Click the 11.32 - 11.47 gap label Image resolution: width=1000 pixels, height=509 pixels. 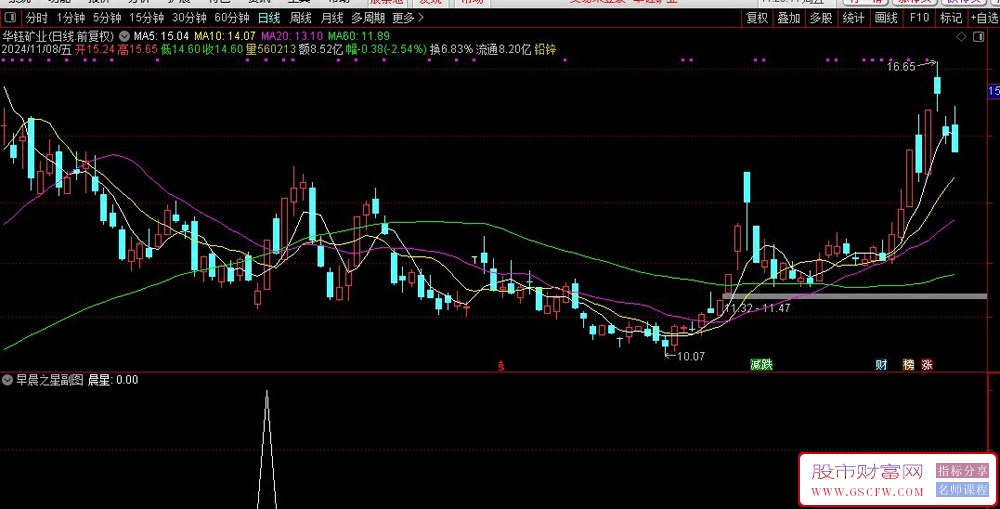tap(758, 308)
